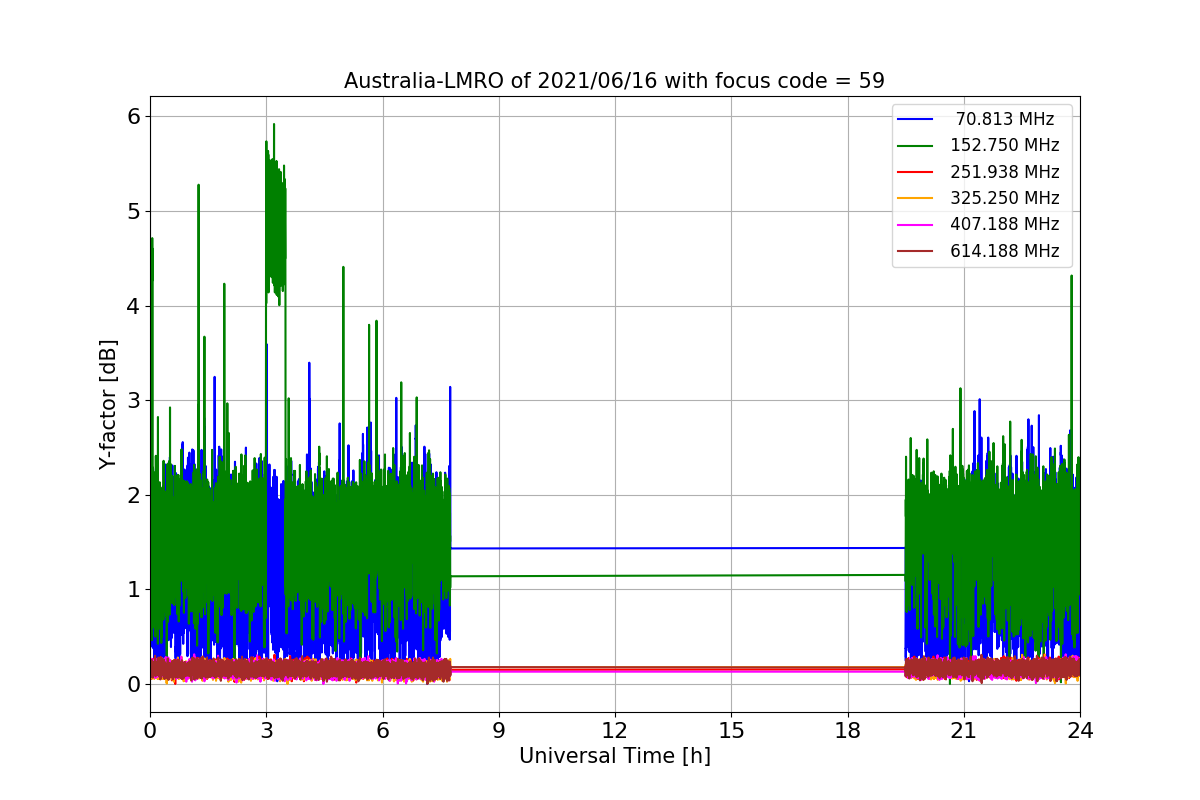Click x-axis tick label 0
This screenshot has height=800, width=1200.
click(x=150, y=731)
